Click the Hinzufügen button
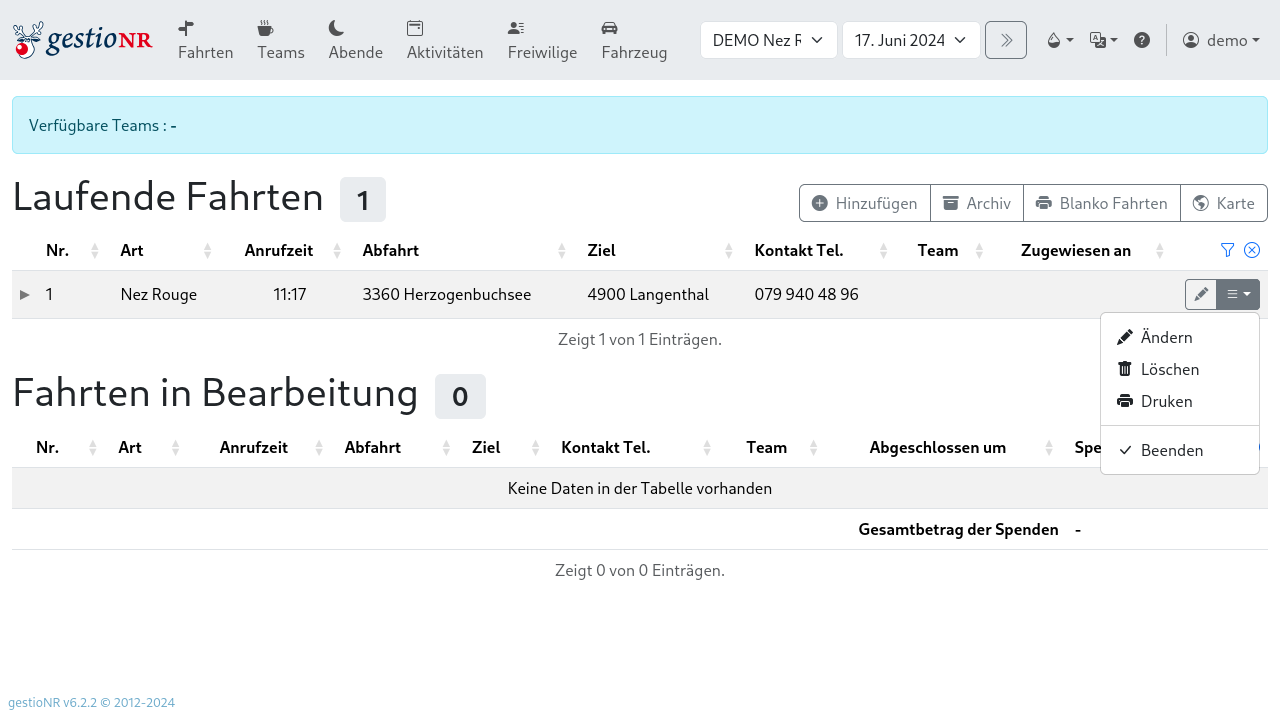This screenshot has width=1280, height=720. [x=864, y=203]
